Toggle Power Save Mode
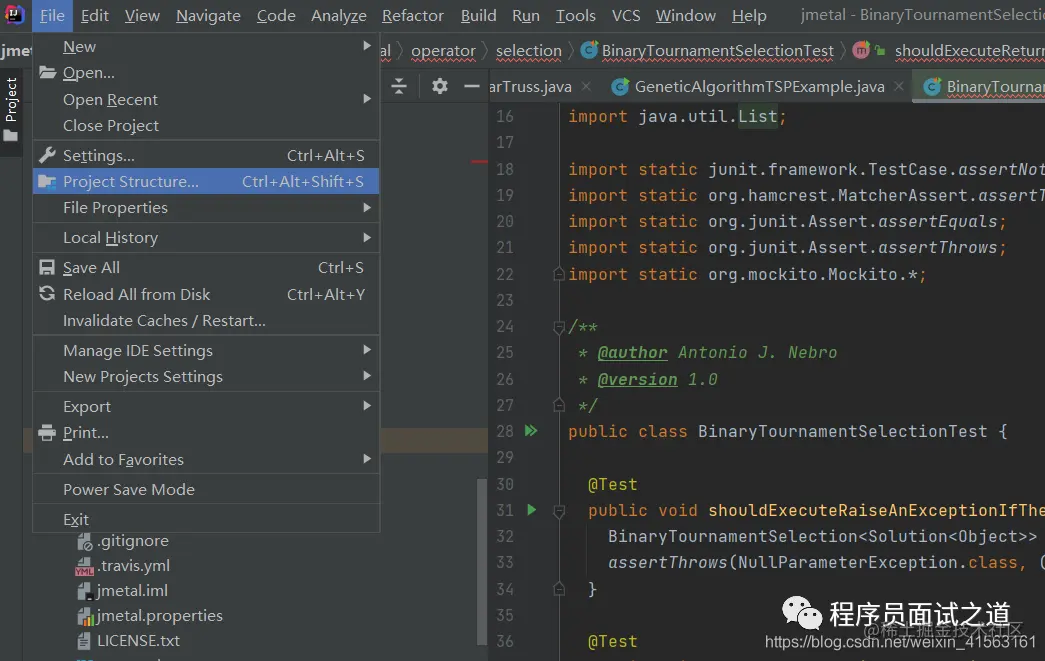 [206, 489]
